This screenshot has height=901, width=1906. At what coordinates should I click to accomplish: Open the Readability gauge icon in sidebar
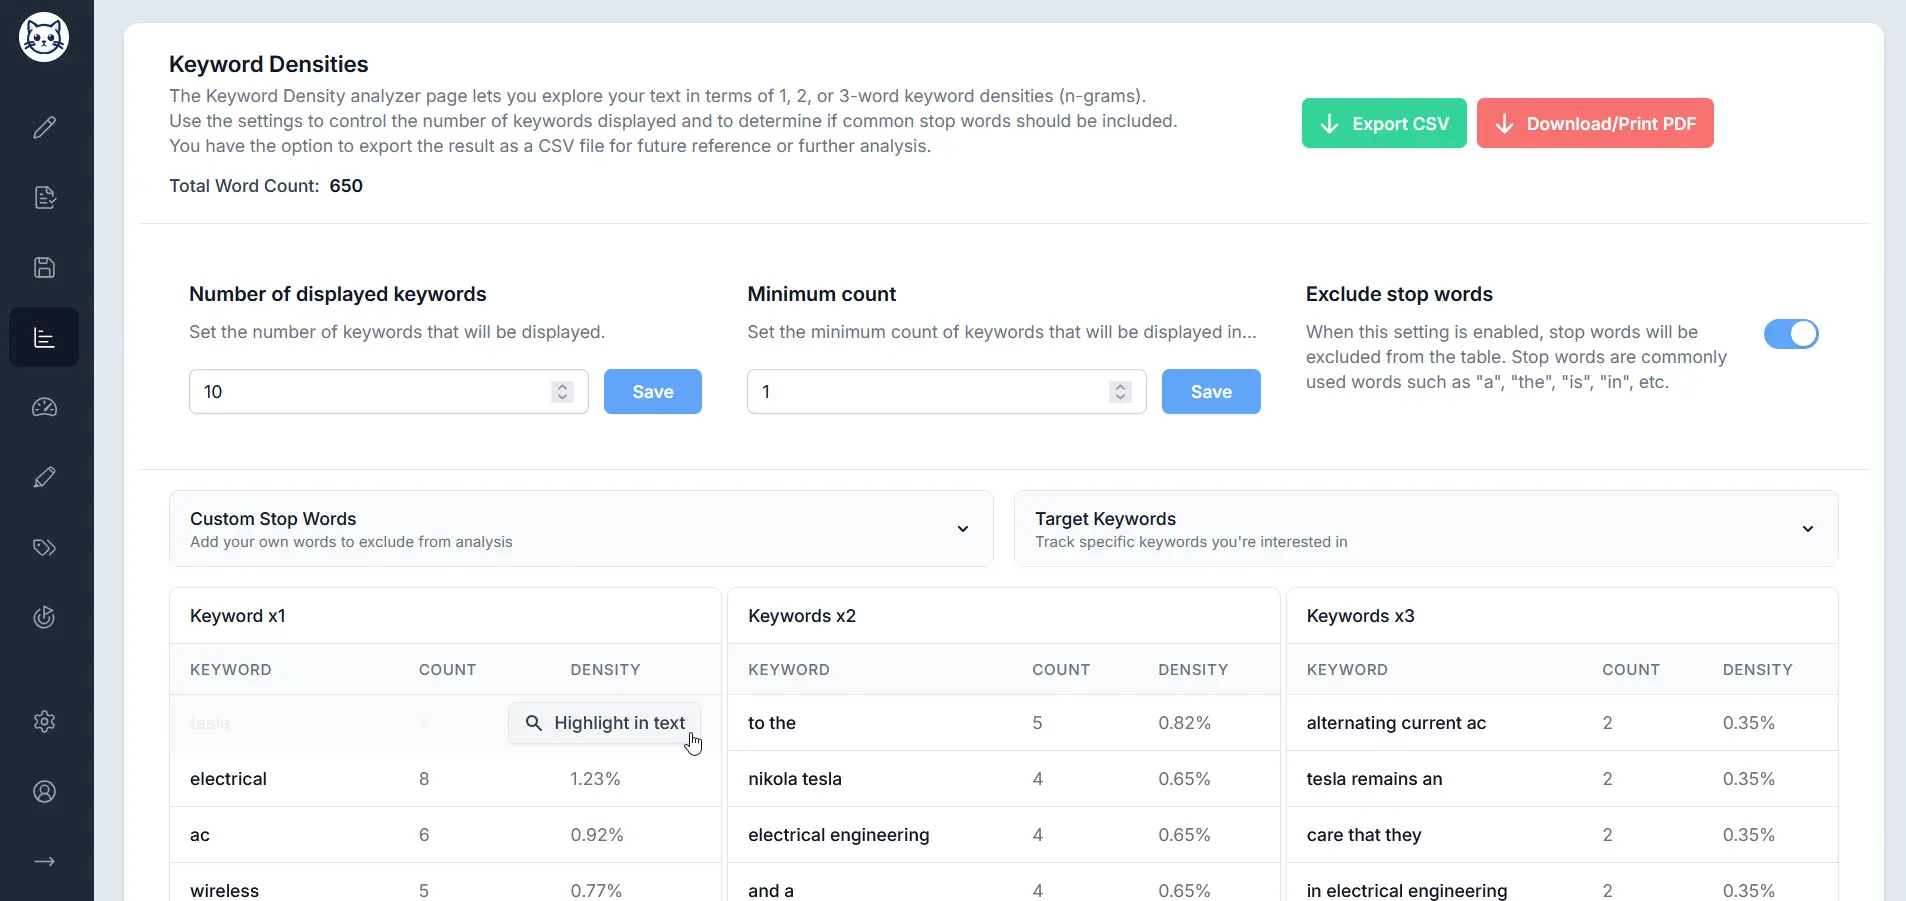[x=45, y=408]
